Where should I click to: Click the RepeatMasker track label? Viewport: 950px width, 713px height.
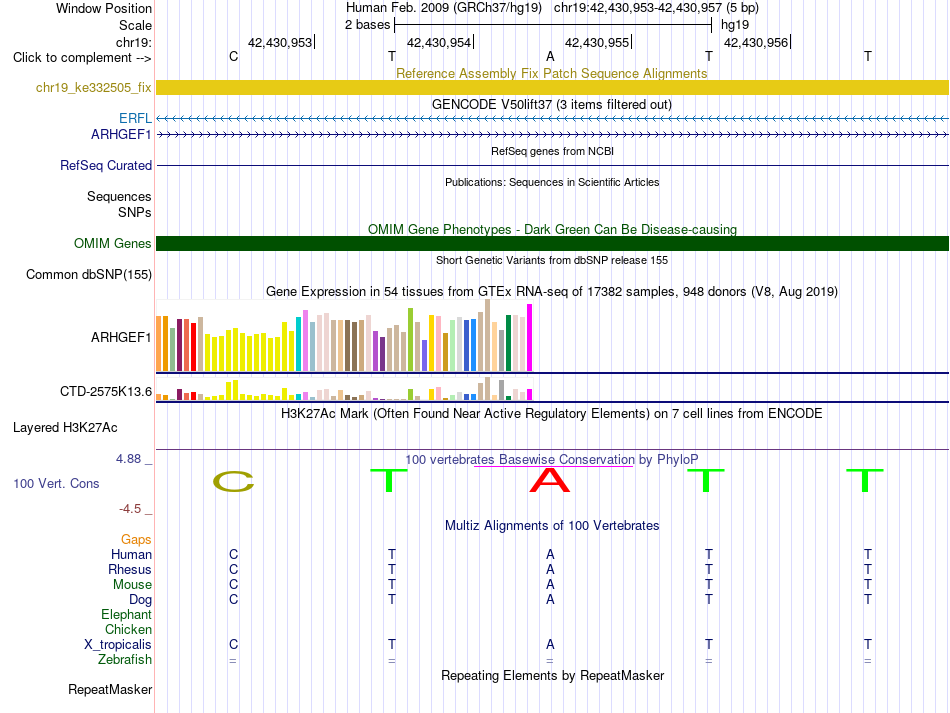(x=110, y=689)
